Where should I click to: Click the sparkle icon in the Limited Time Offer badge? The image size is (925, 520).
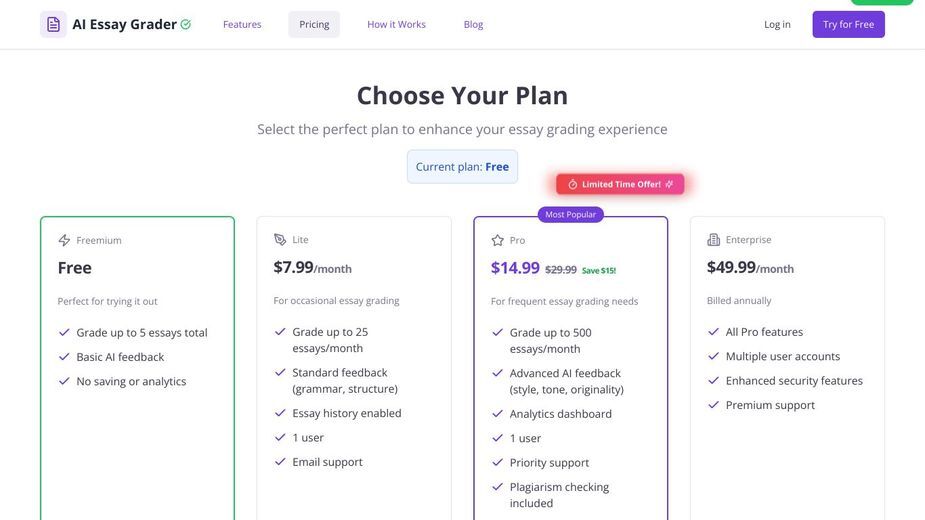pyautogui.click(x=669, y=184)
